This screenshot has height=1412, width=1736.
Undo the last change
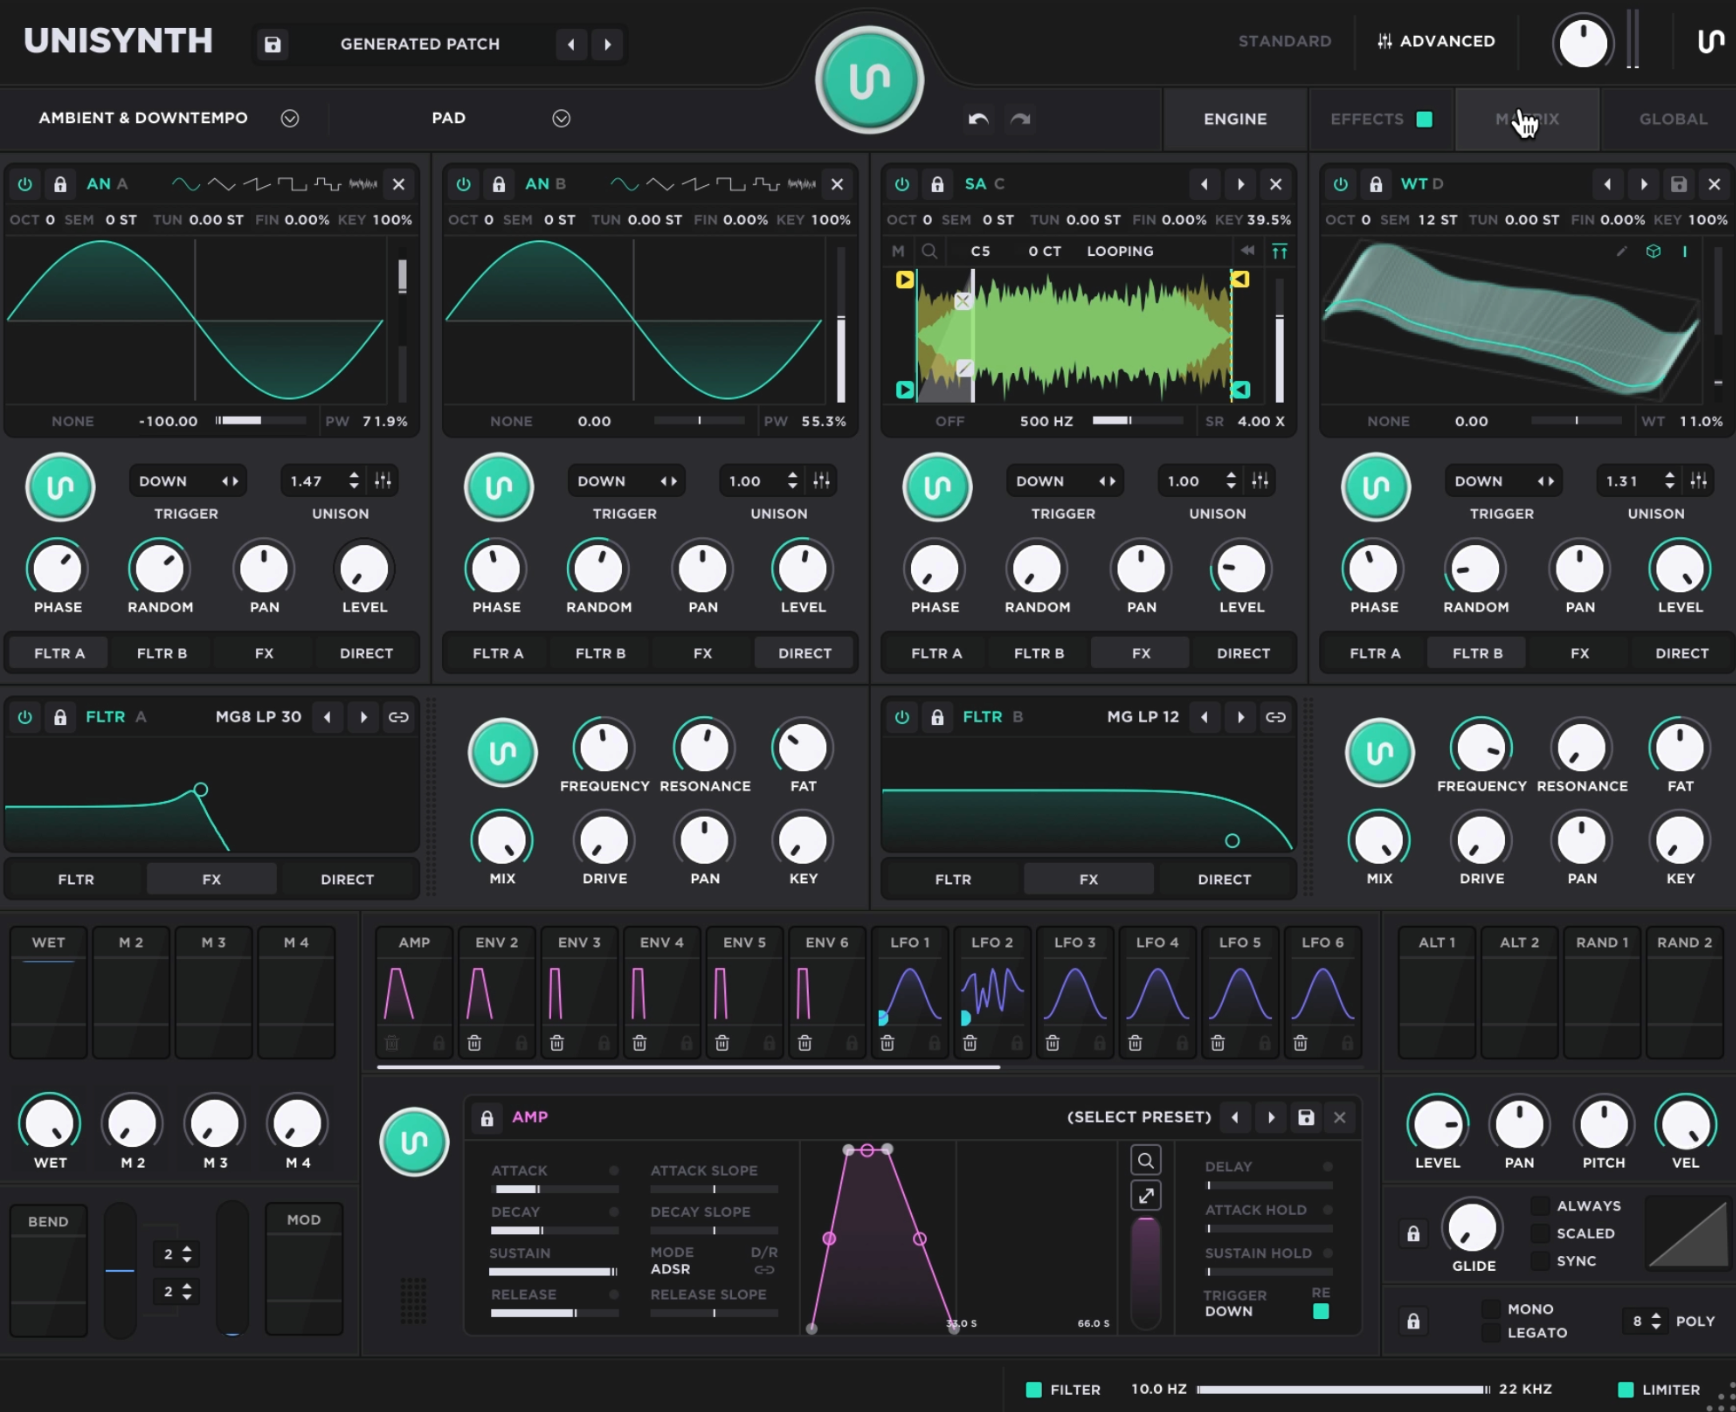coord(978,119)
